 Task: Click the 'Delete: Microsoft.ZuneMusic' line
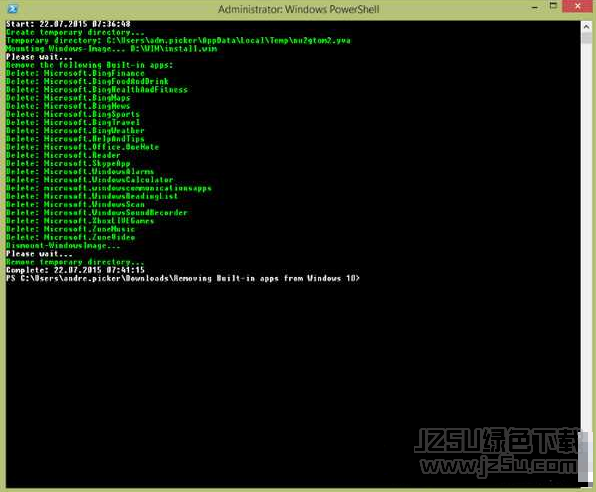coord(70,229)
